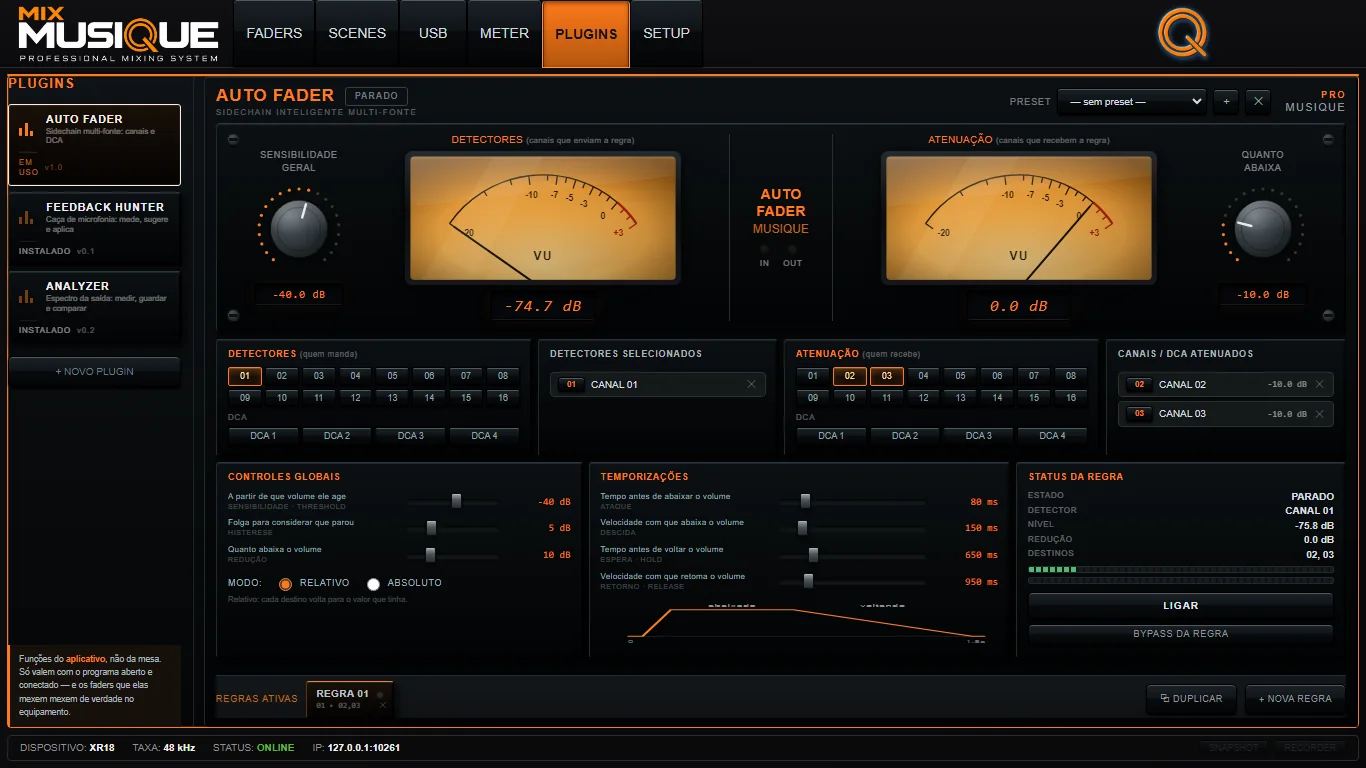Click the MIX Musique logo
This screenshot has width=1366, height=768.
pos(118,33)
